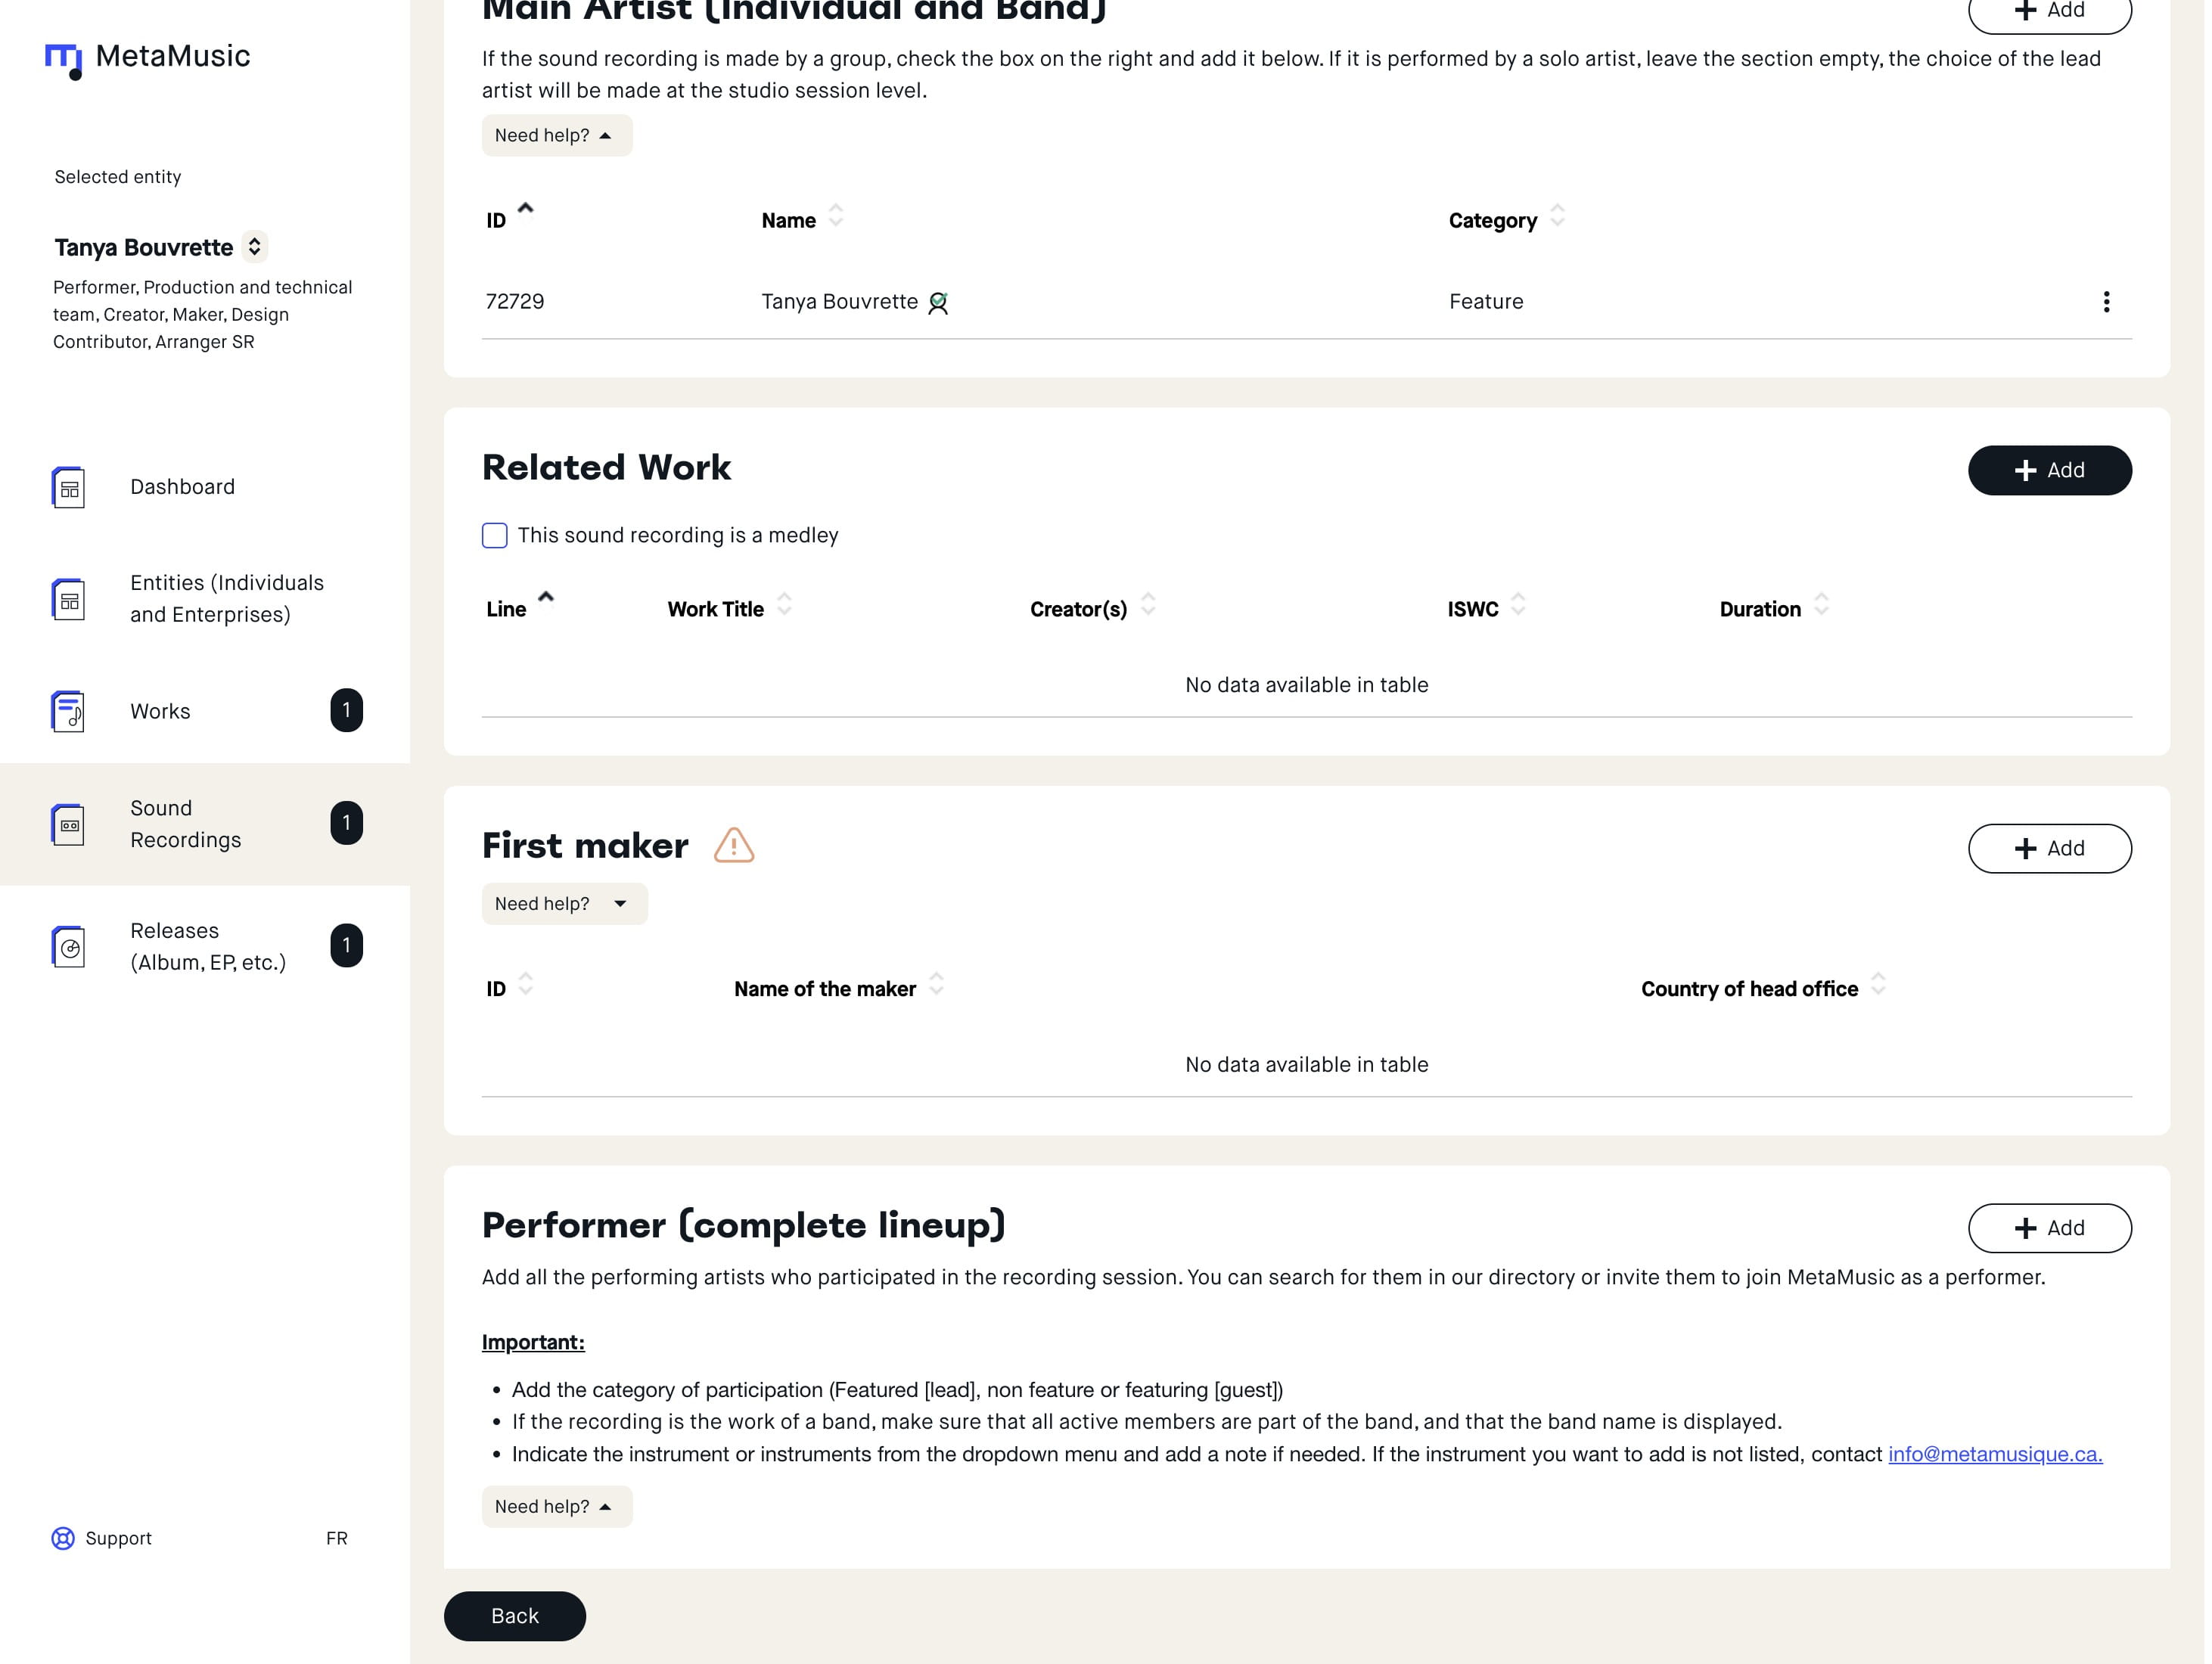
Task: Click the First maker warning triangle
Action: 734,846
